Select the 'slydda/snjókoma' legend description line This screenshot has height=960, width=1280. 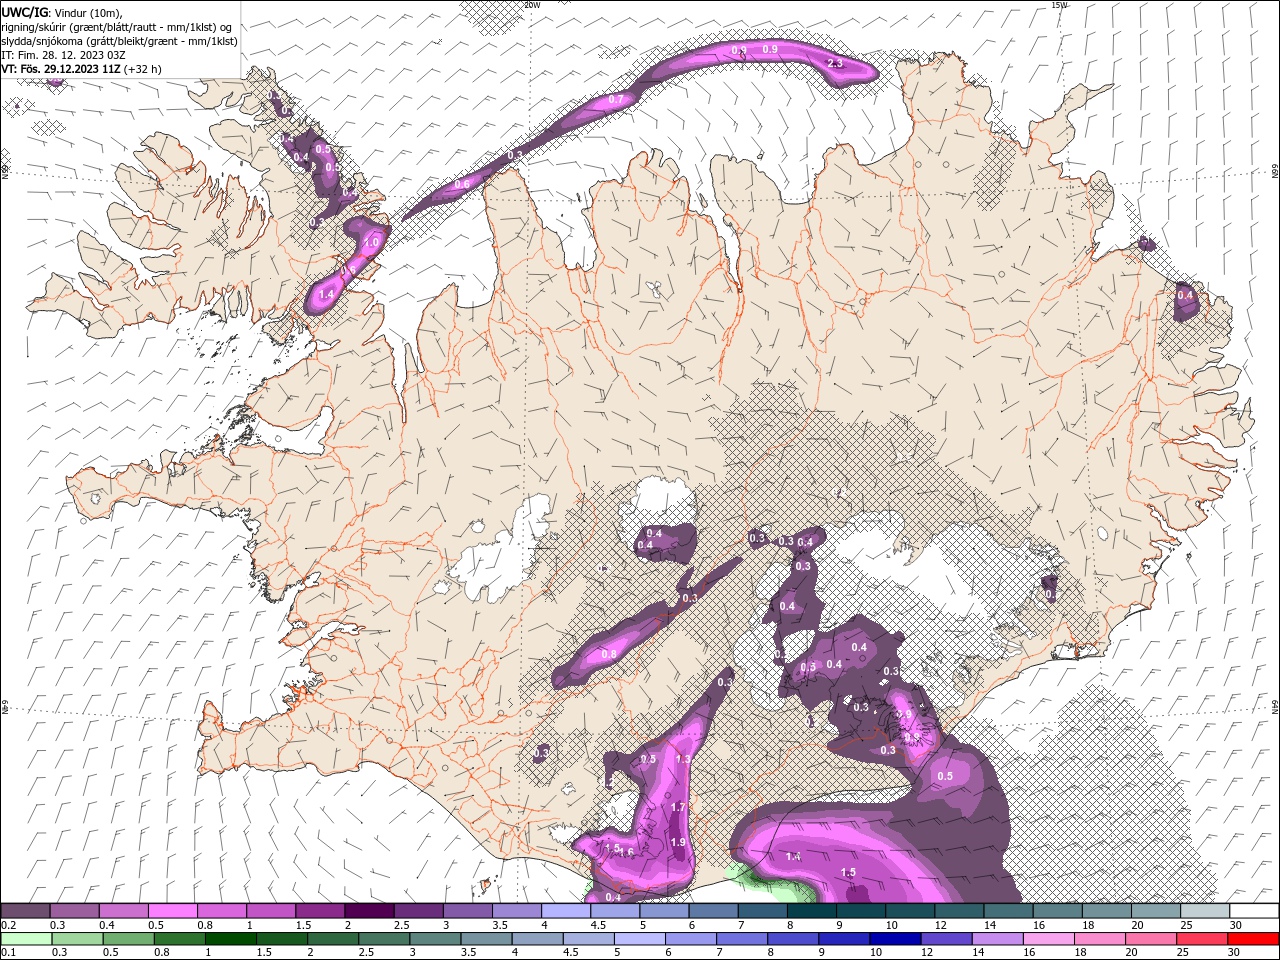click(x=119, y=41)
